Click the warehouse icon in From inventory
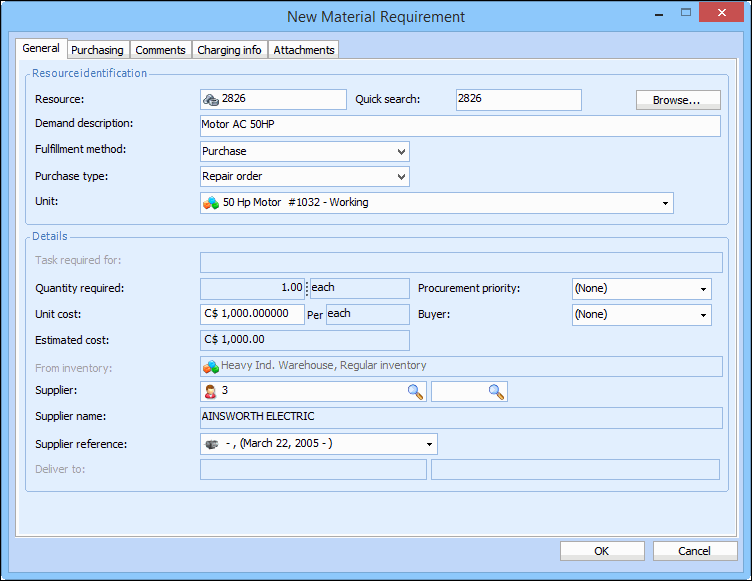The image size is (752, 581). pyautogui.click(x=211, y=367)
